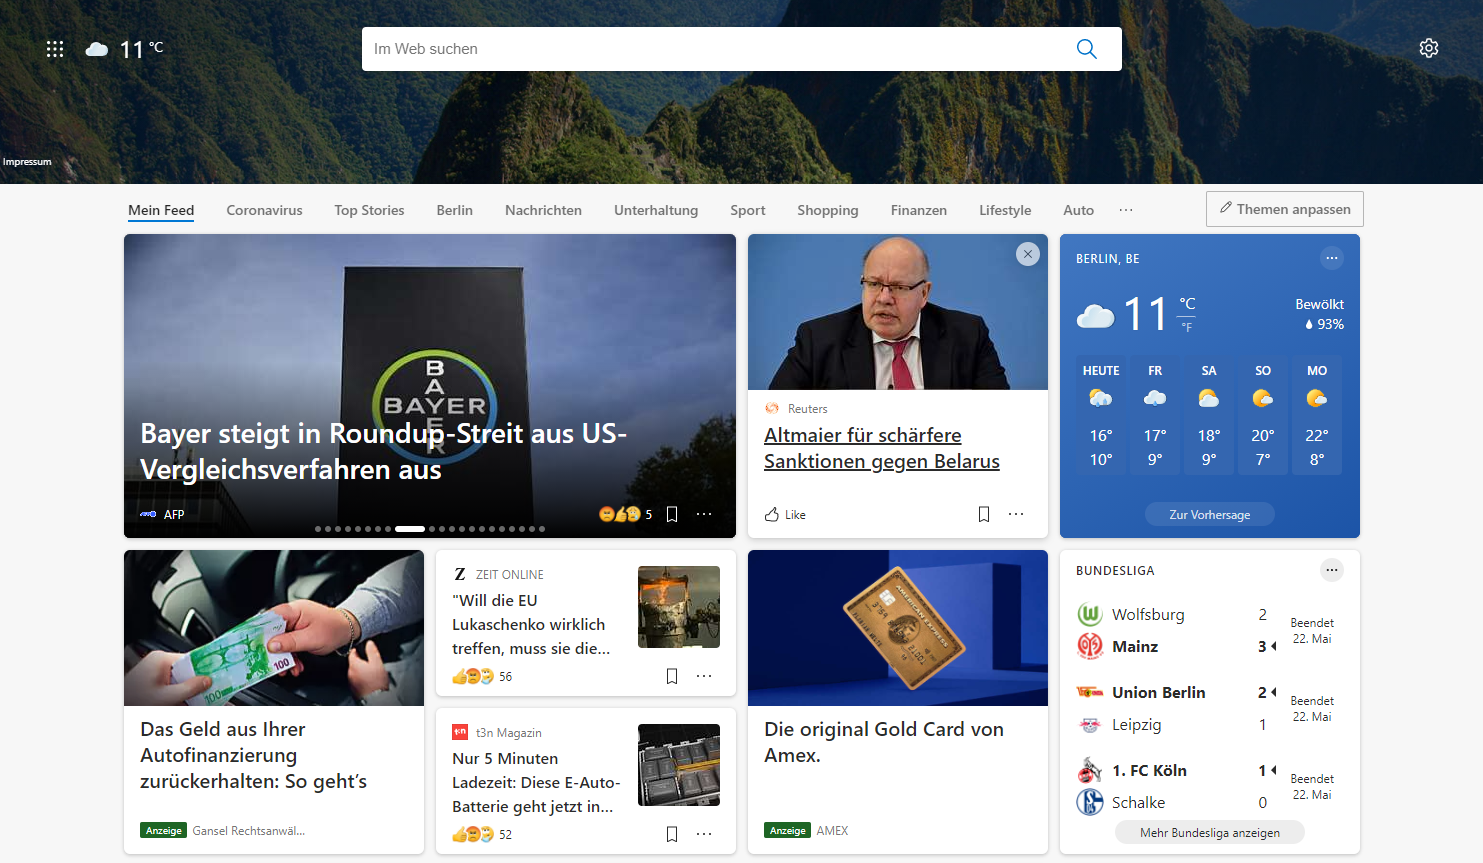Select the active carousel slide indicator
The width and height of the screenshot is (1483, 863).
pos(410,528)
